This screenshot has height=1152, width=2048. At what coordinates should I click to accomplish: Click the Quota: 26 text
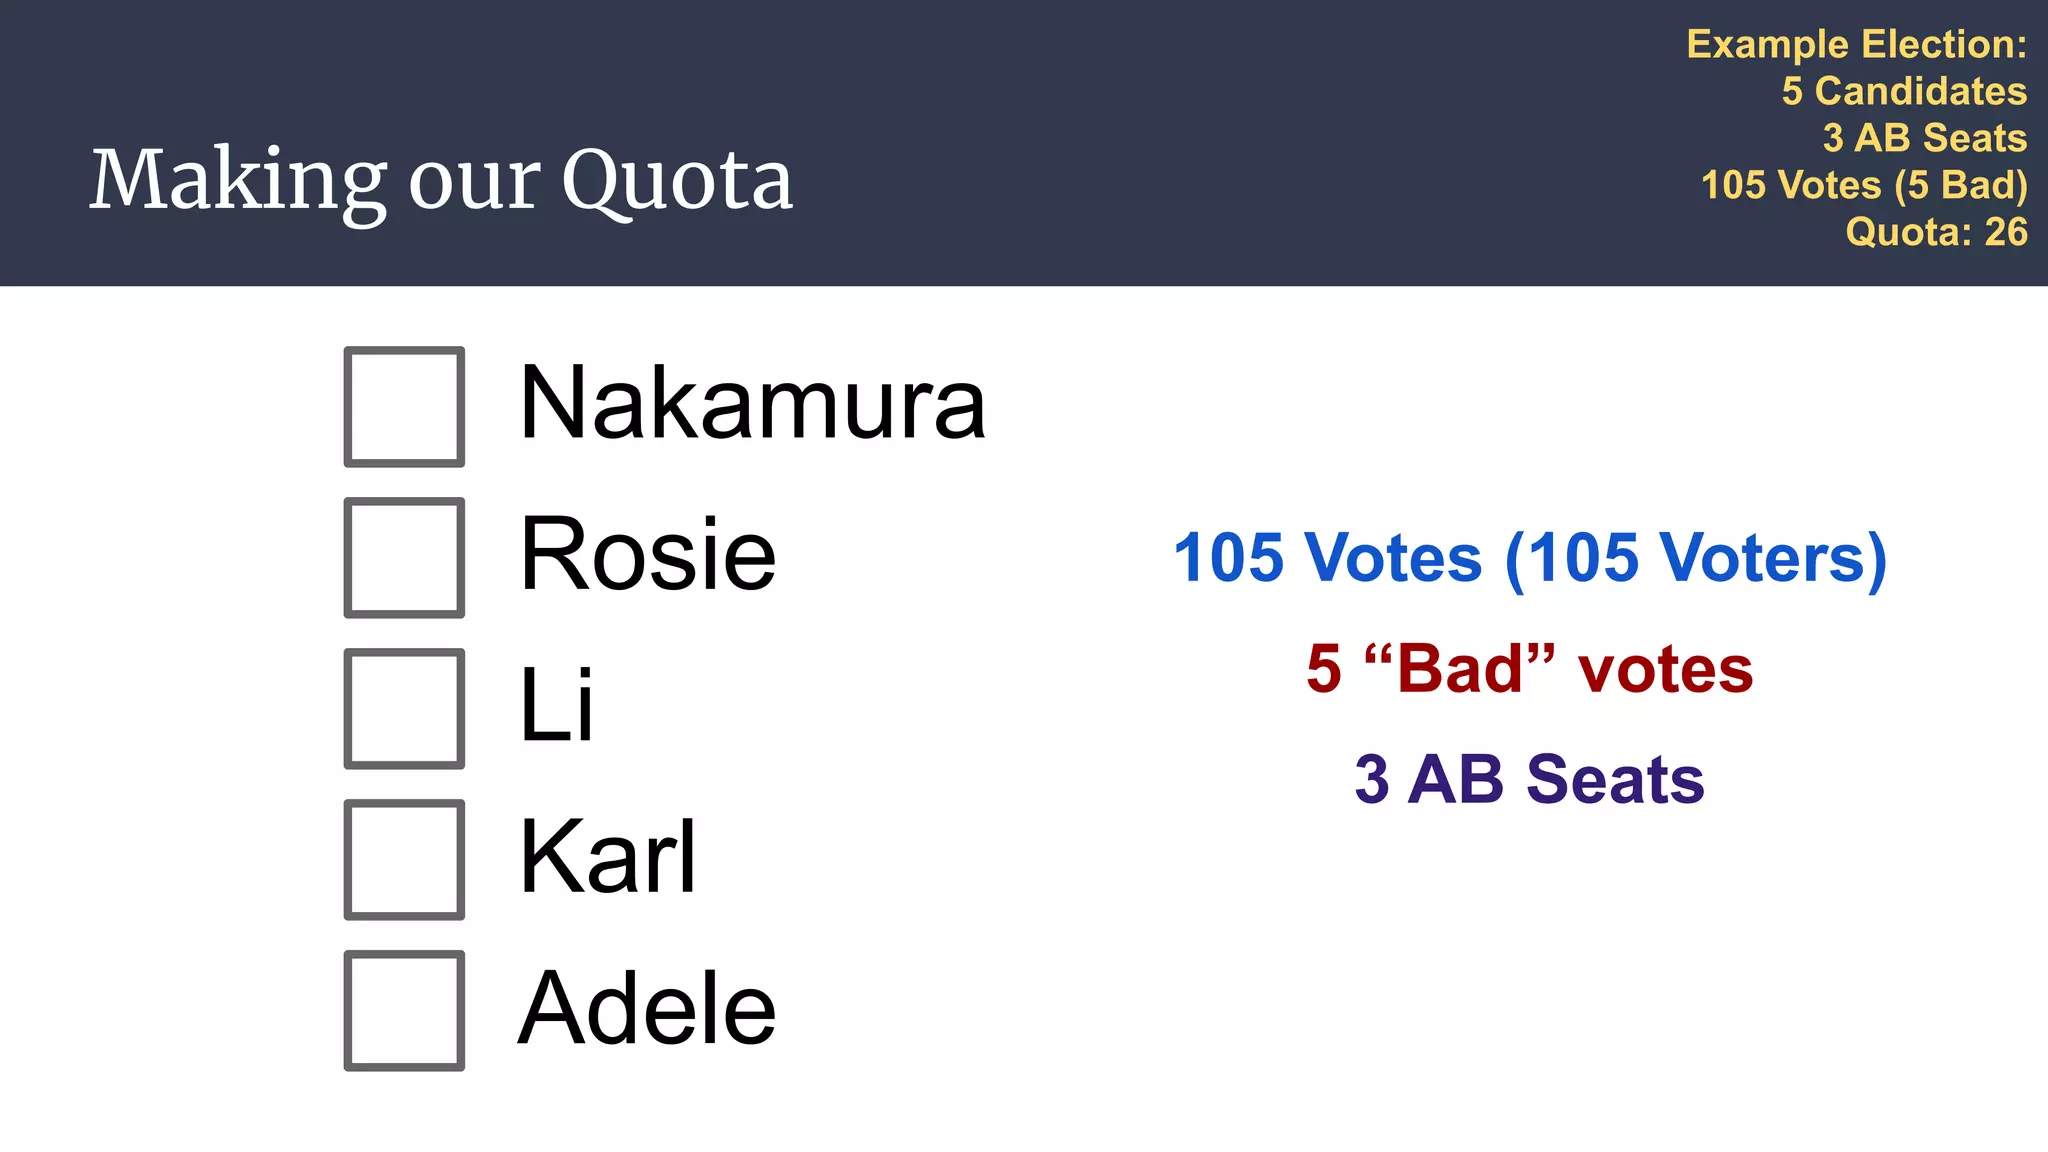[x=1937, y=232]
